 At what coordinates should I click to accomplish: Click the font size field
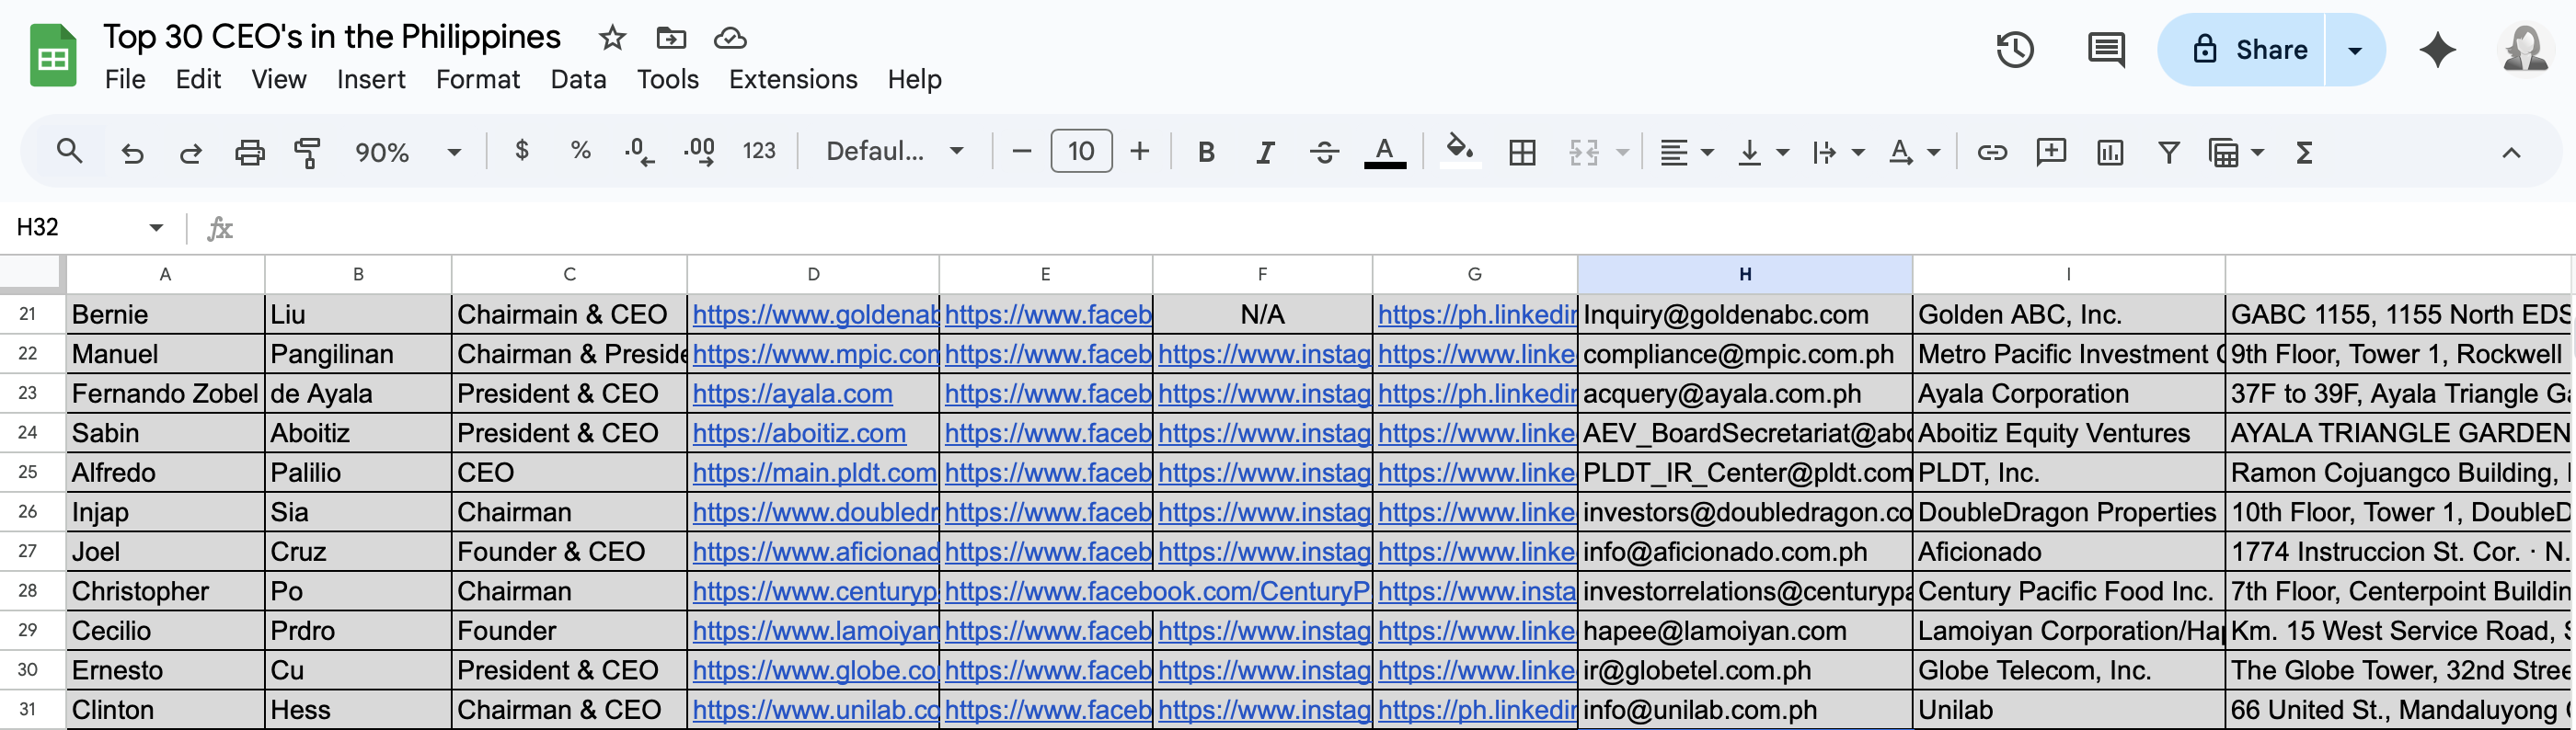(1081, 152)
